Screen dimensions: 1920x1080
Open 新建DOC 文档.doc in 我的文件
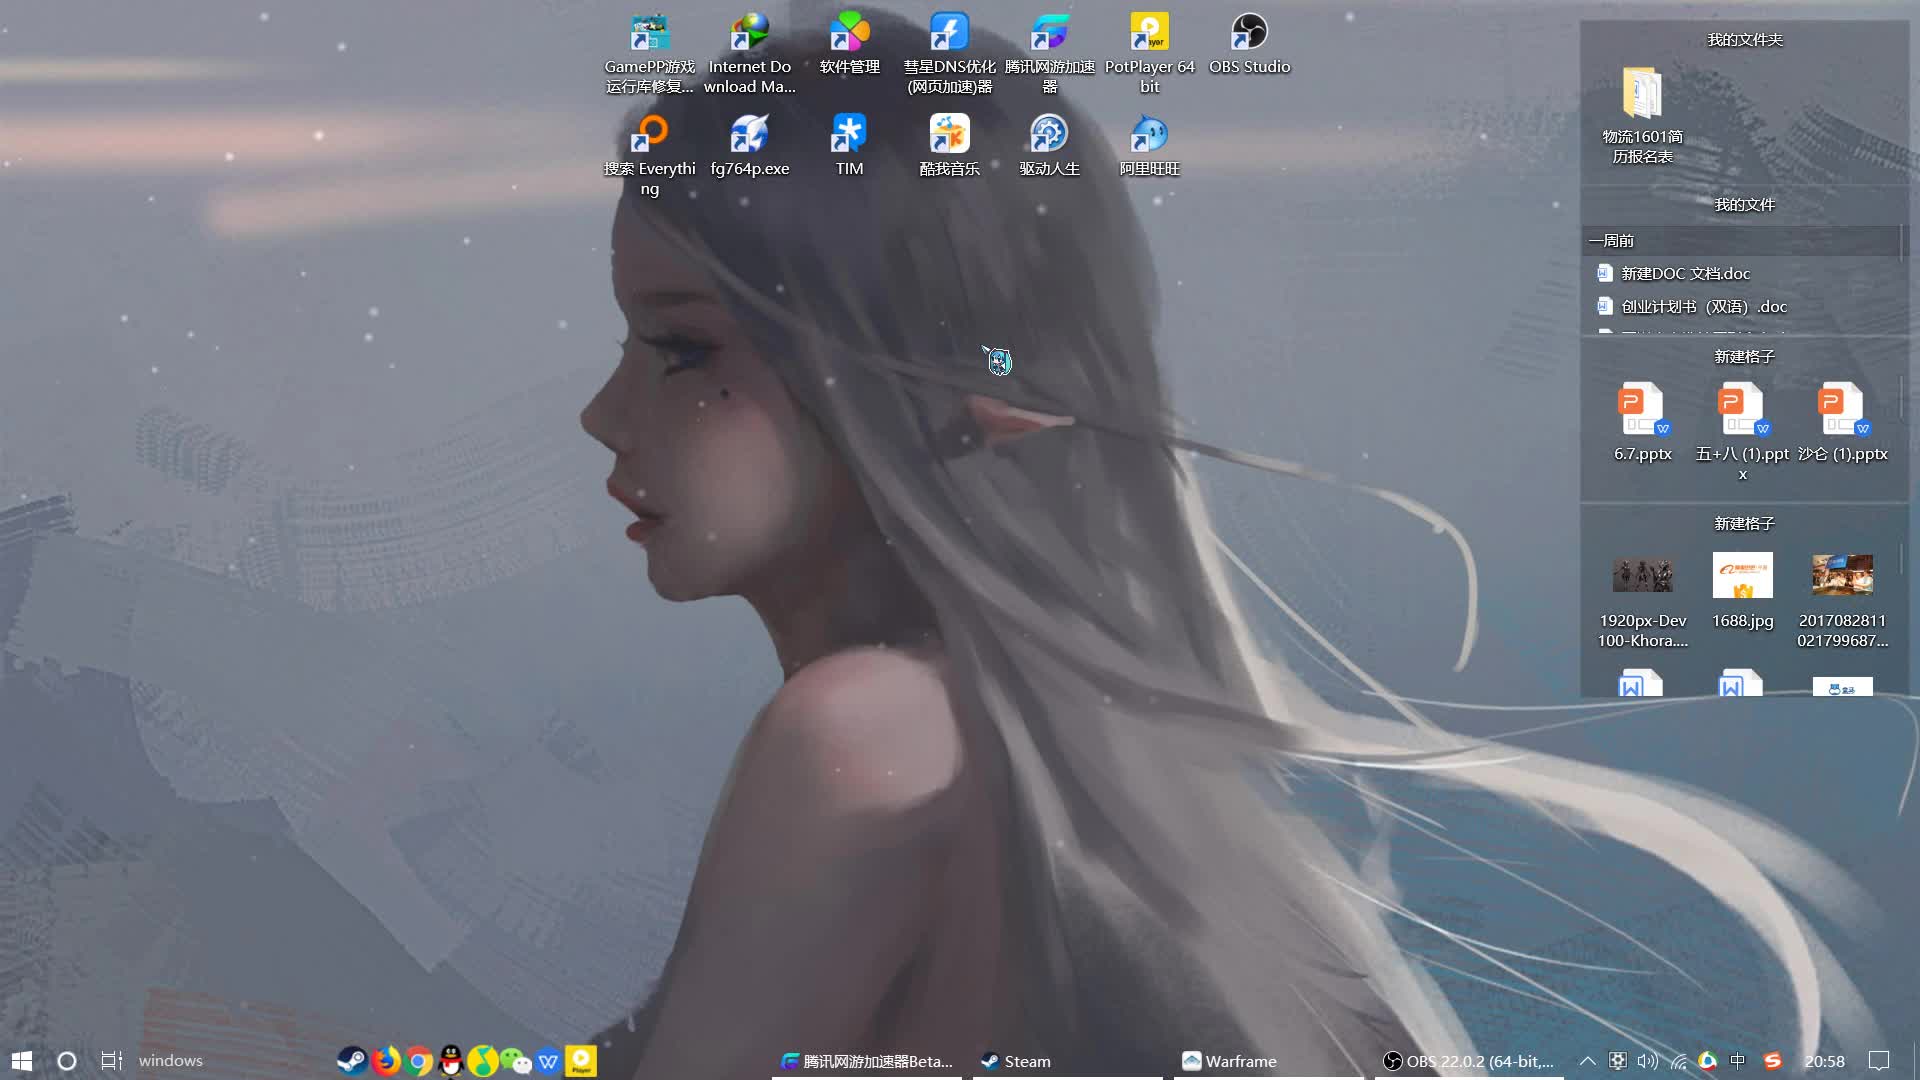(1685, 273)
